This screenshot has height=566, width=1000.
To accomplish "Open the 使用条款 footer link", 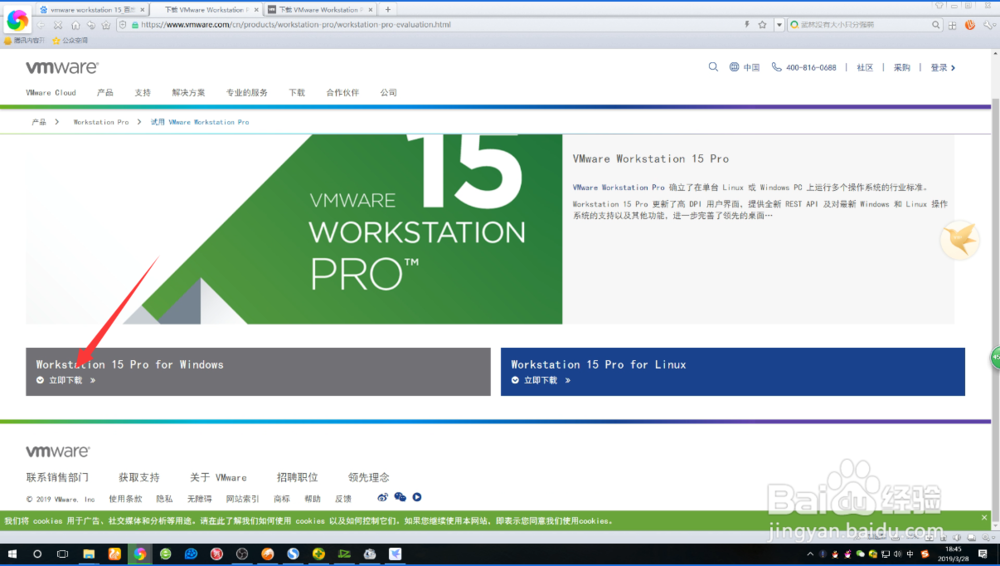I will coord(126,499).
